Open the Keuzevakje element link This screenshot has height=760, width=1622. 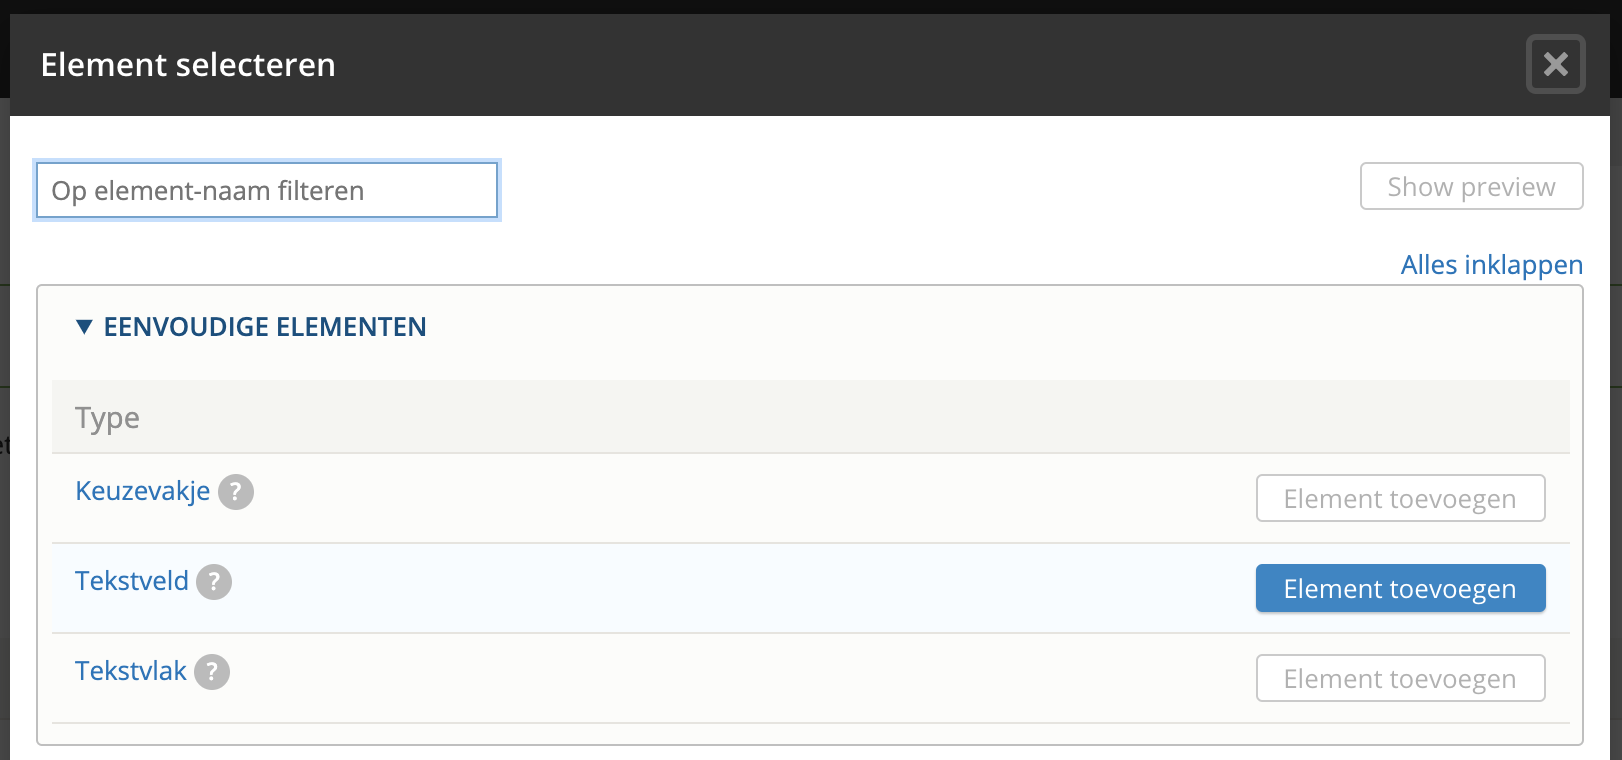click(143, 491)
